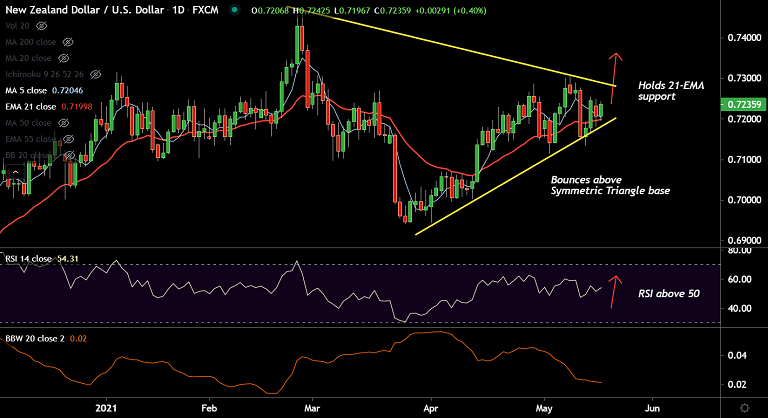Image resolution: width=768 pixels, height=418 pixels.
Task: Click the 0.72359 current price label
Action: [x=744, y=104]
